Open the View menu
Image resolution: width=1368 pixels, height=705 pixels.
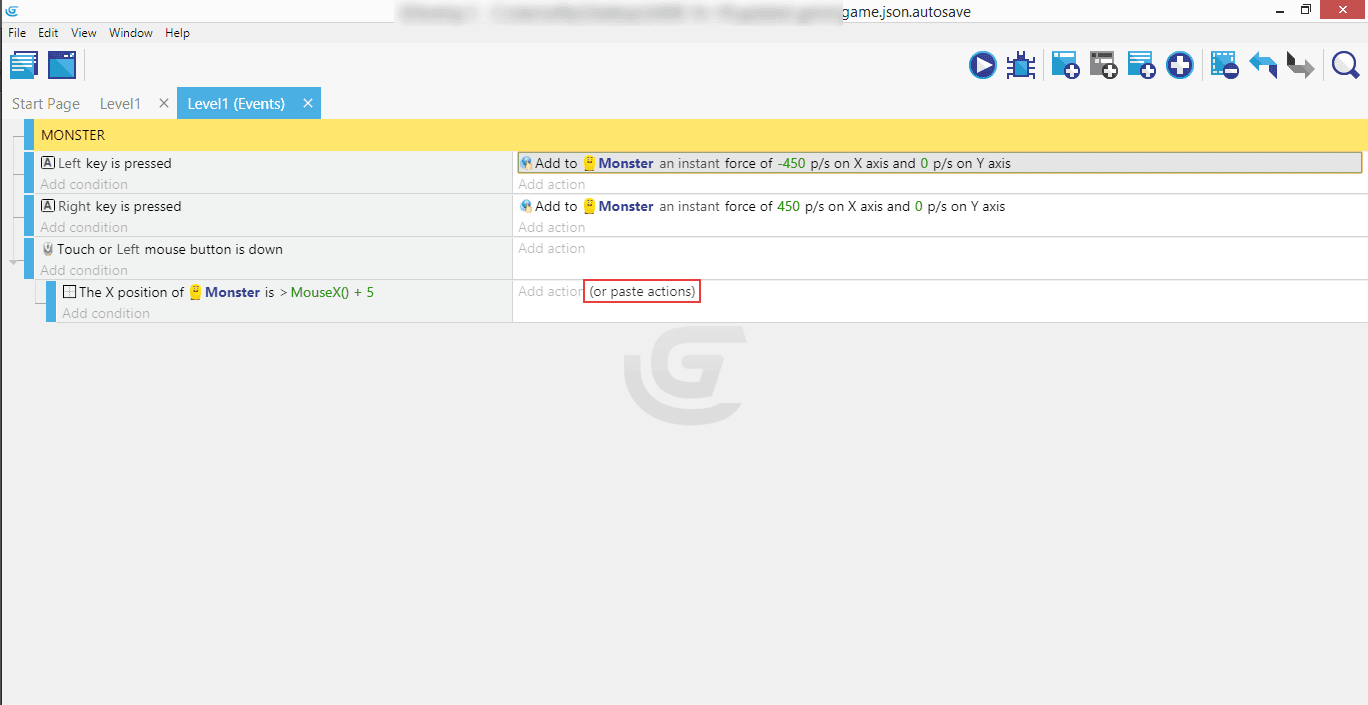point(84,33)
